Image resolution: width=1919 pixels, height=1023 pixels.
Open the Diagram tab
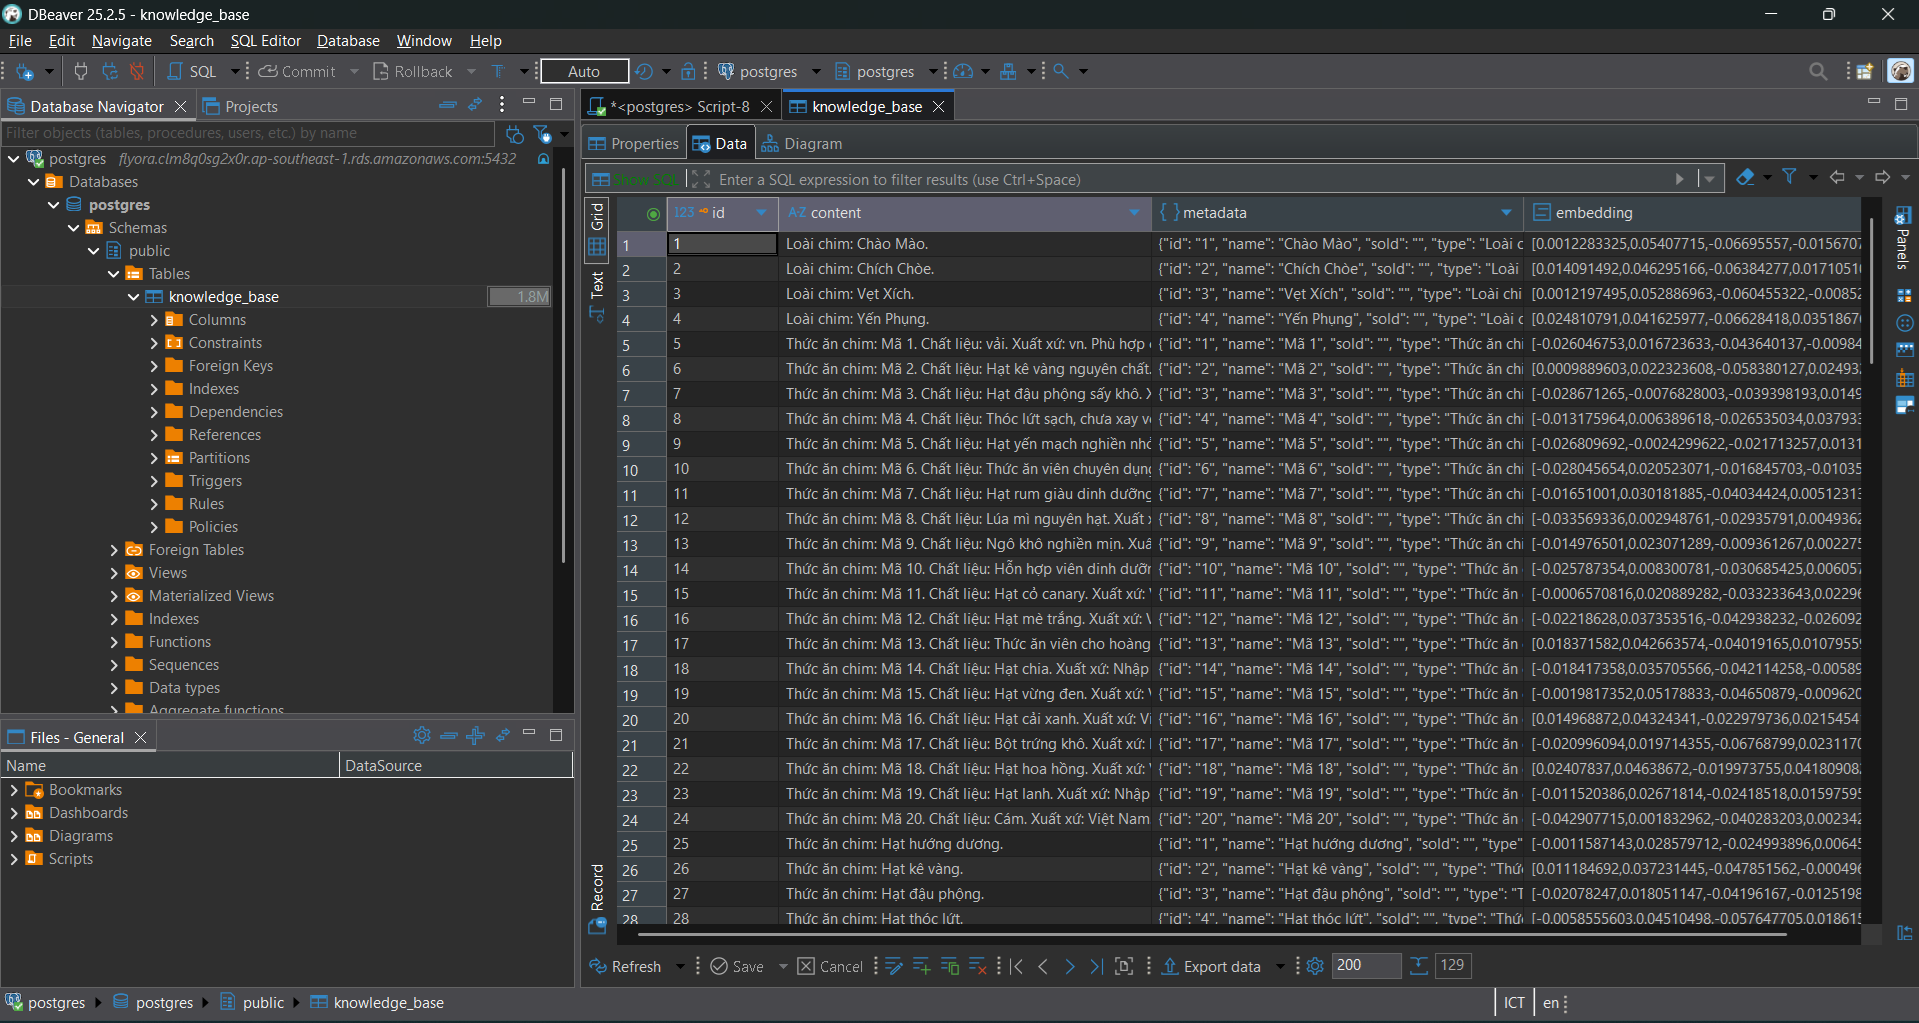point(801,144)
